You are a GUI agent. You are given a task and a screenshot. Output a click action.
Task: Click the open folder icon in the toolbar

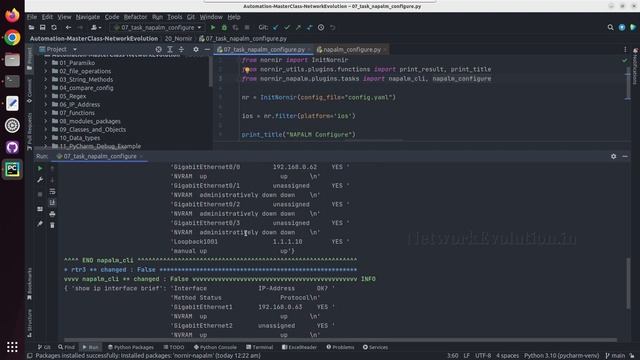31,27
